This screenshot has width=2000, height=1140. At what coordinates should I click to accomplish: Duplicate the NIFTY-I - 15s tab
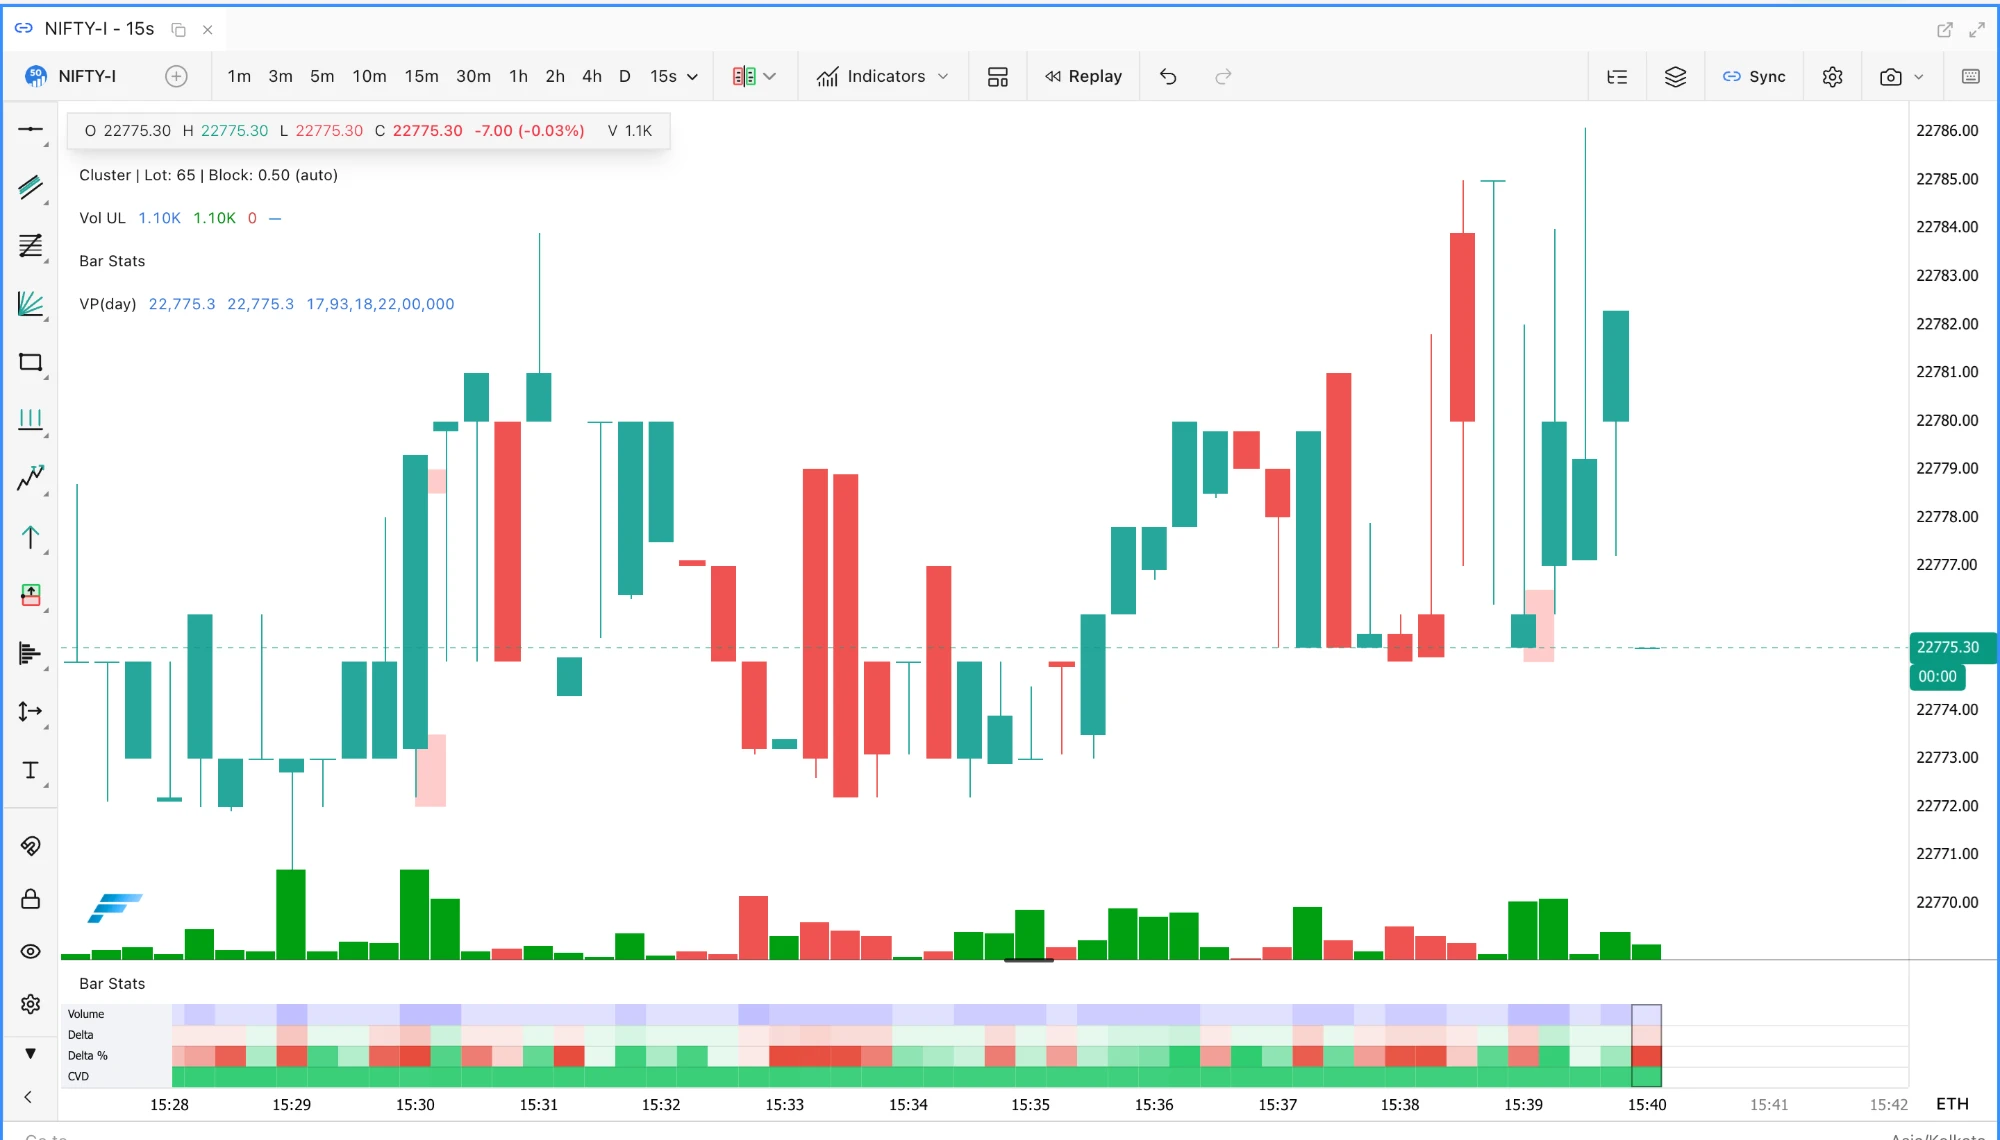click(x=178, y=30)
